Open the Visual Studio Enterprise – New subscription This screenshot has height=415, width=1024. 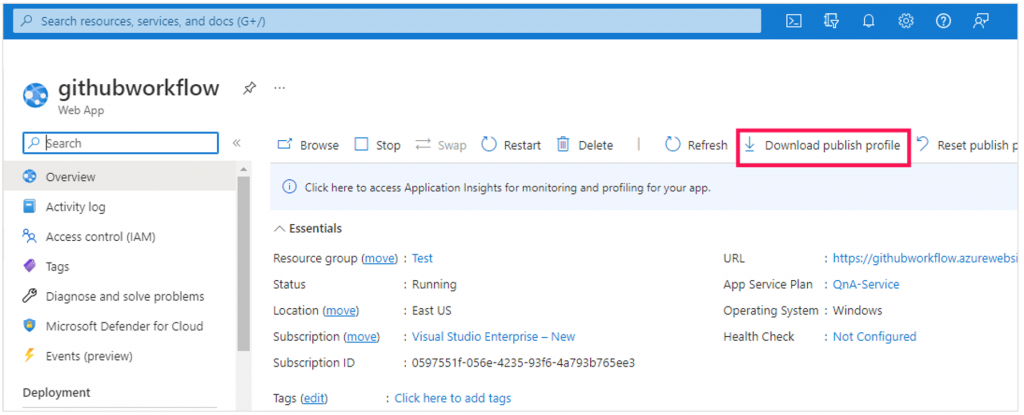tap(493, 337)
